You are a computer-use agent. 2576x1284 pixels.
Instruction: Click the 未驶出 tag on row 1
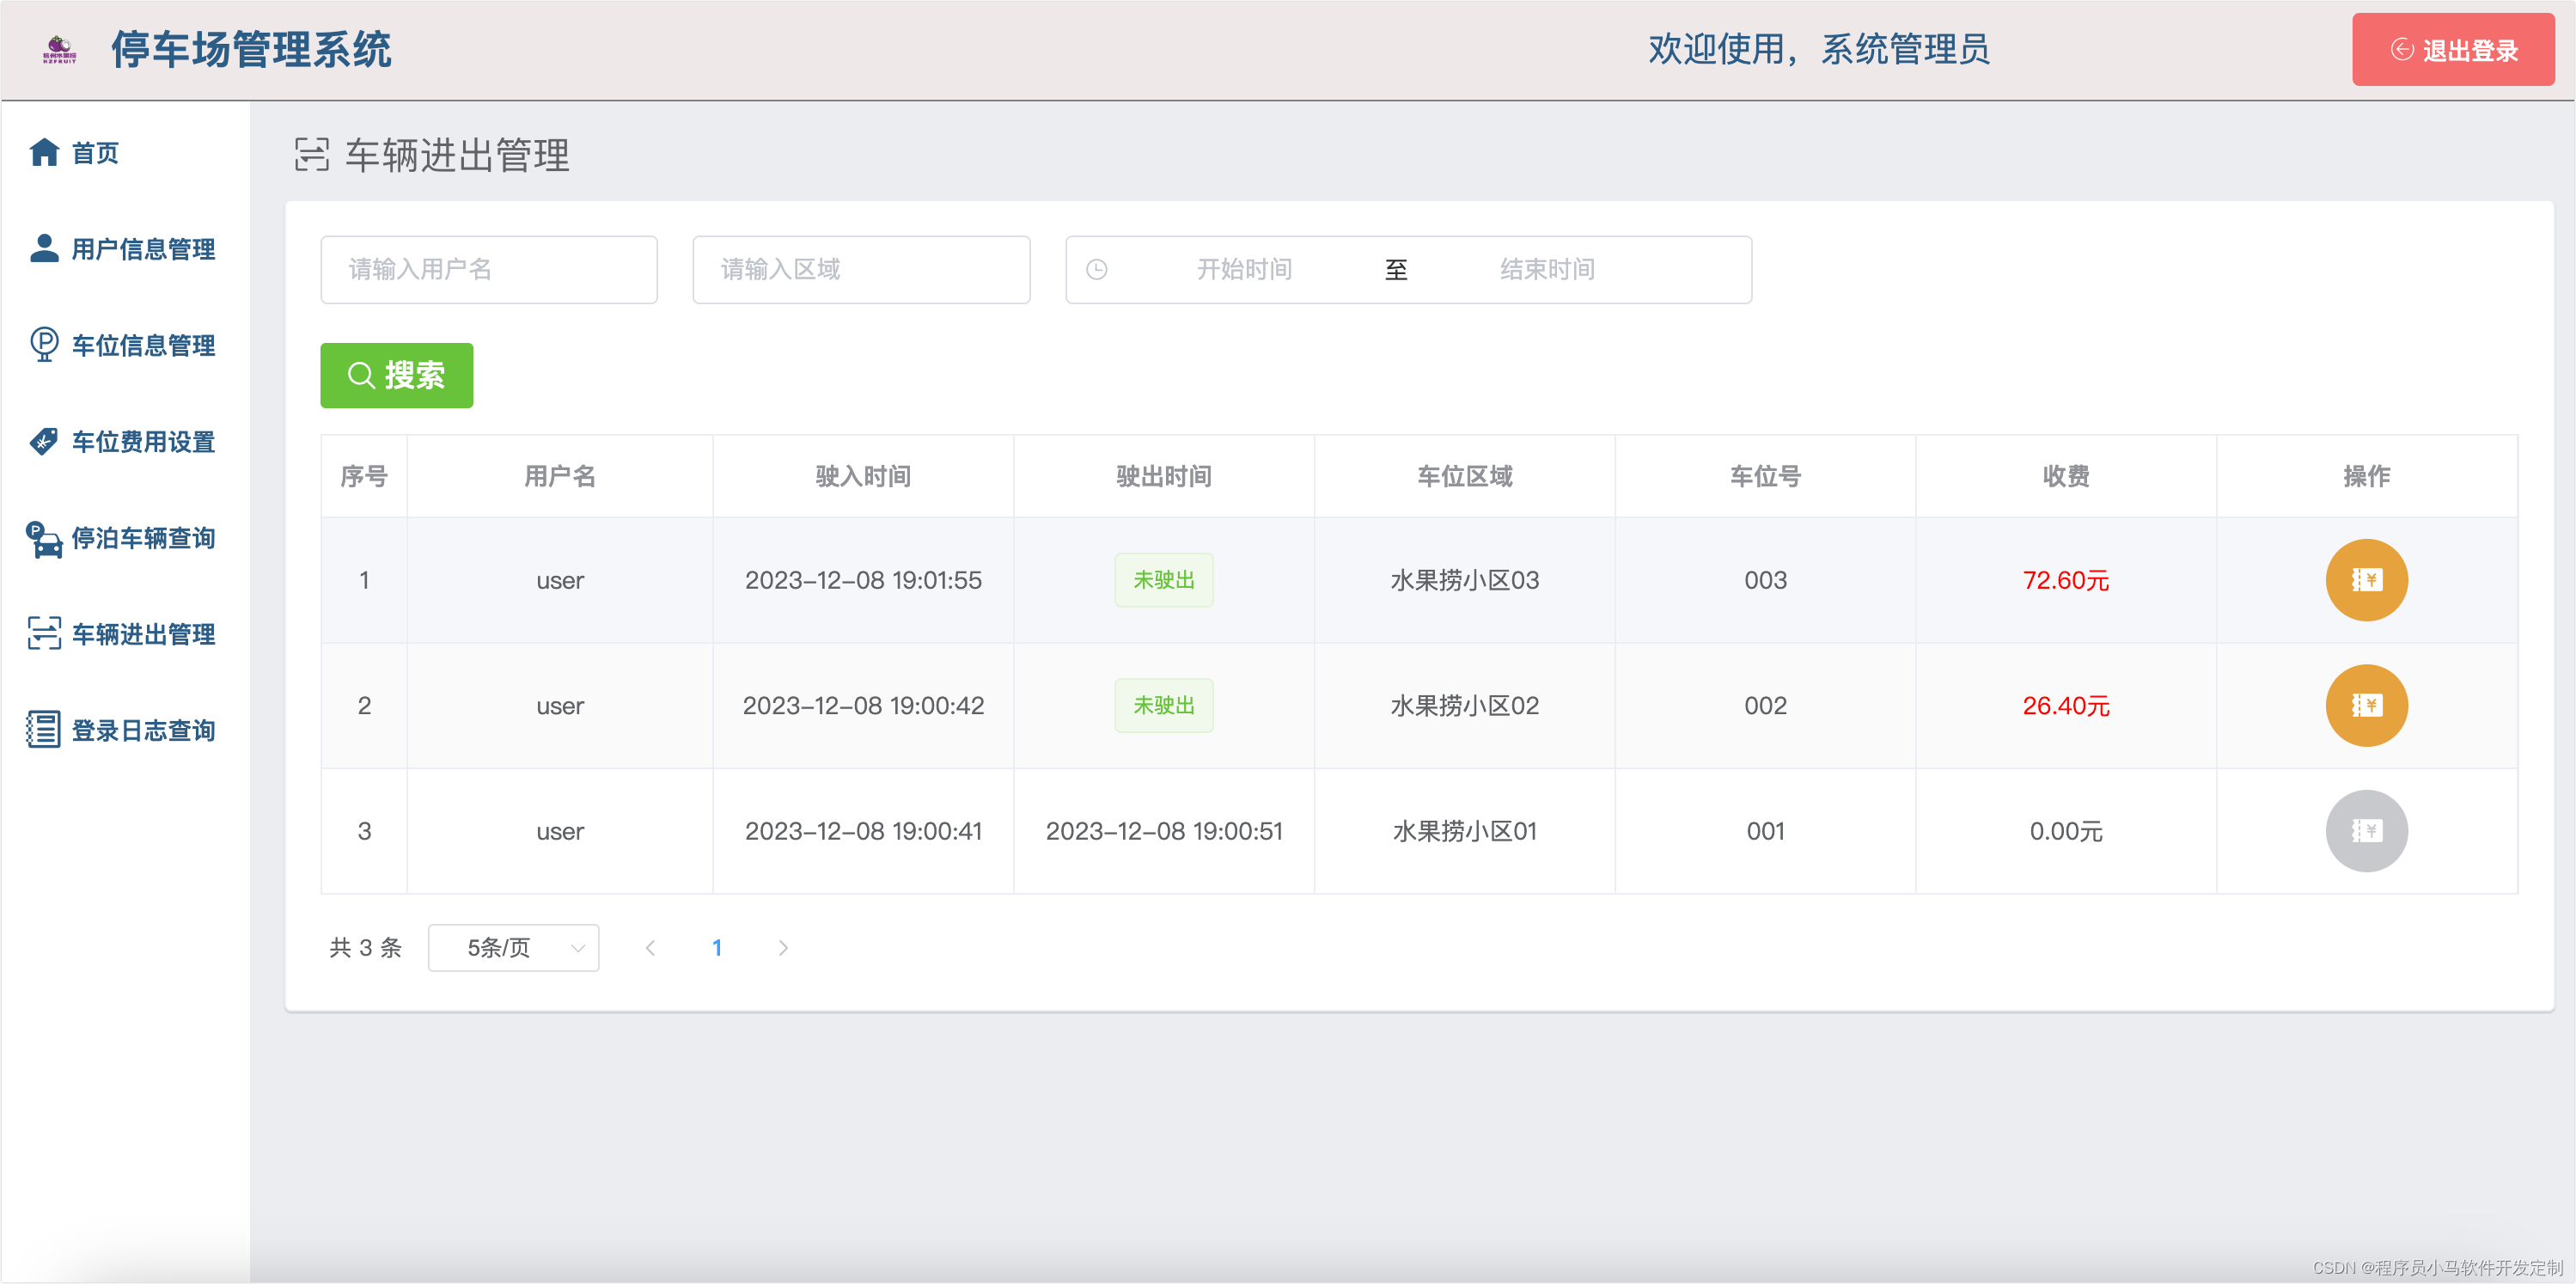1163,580
